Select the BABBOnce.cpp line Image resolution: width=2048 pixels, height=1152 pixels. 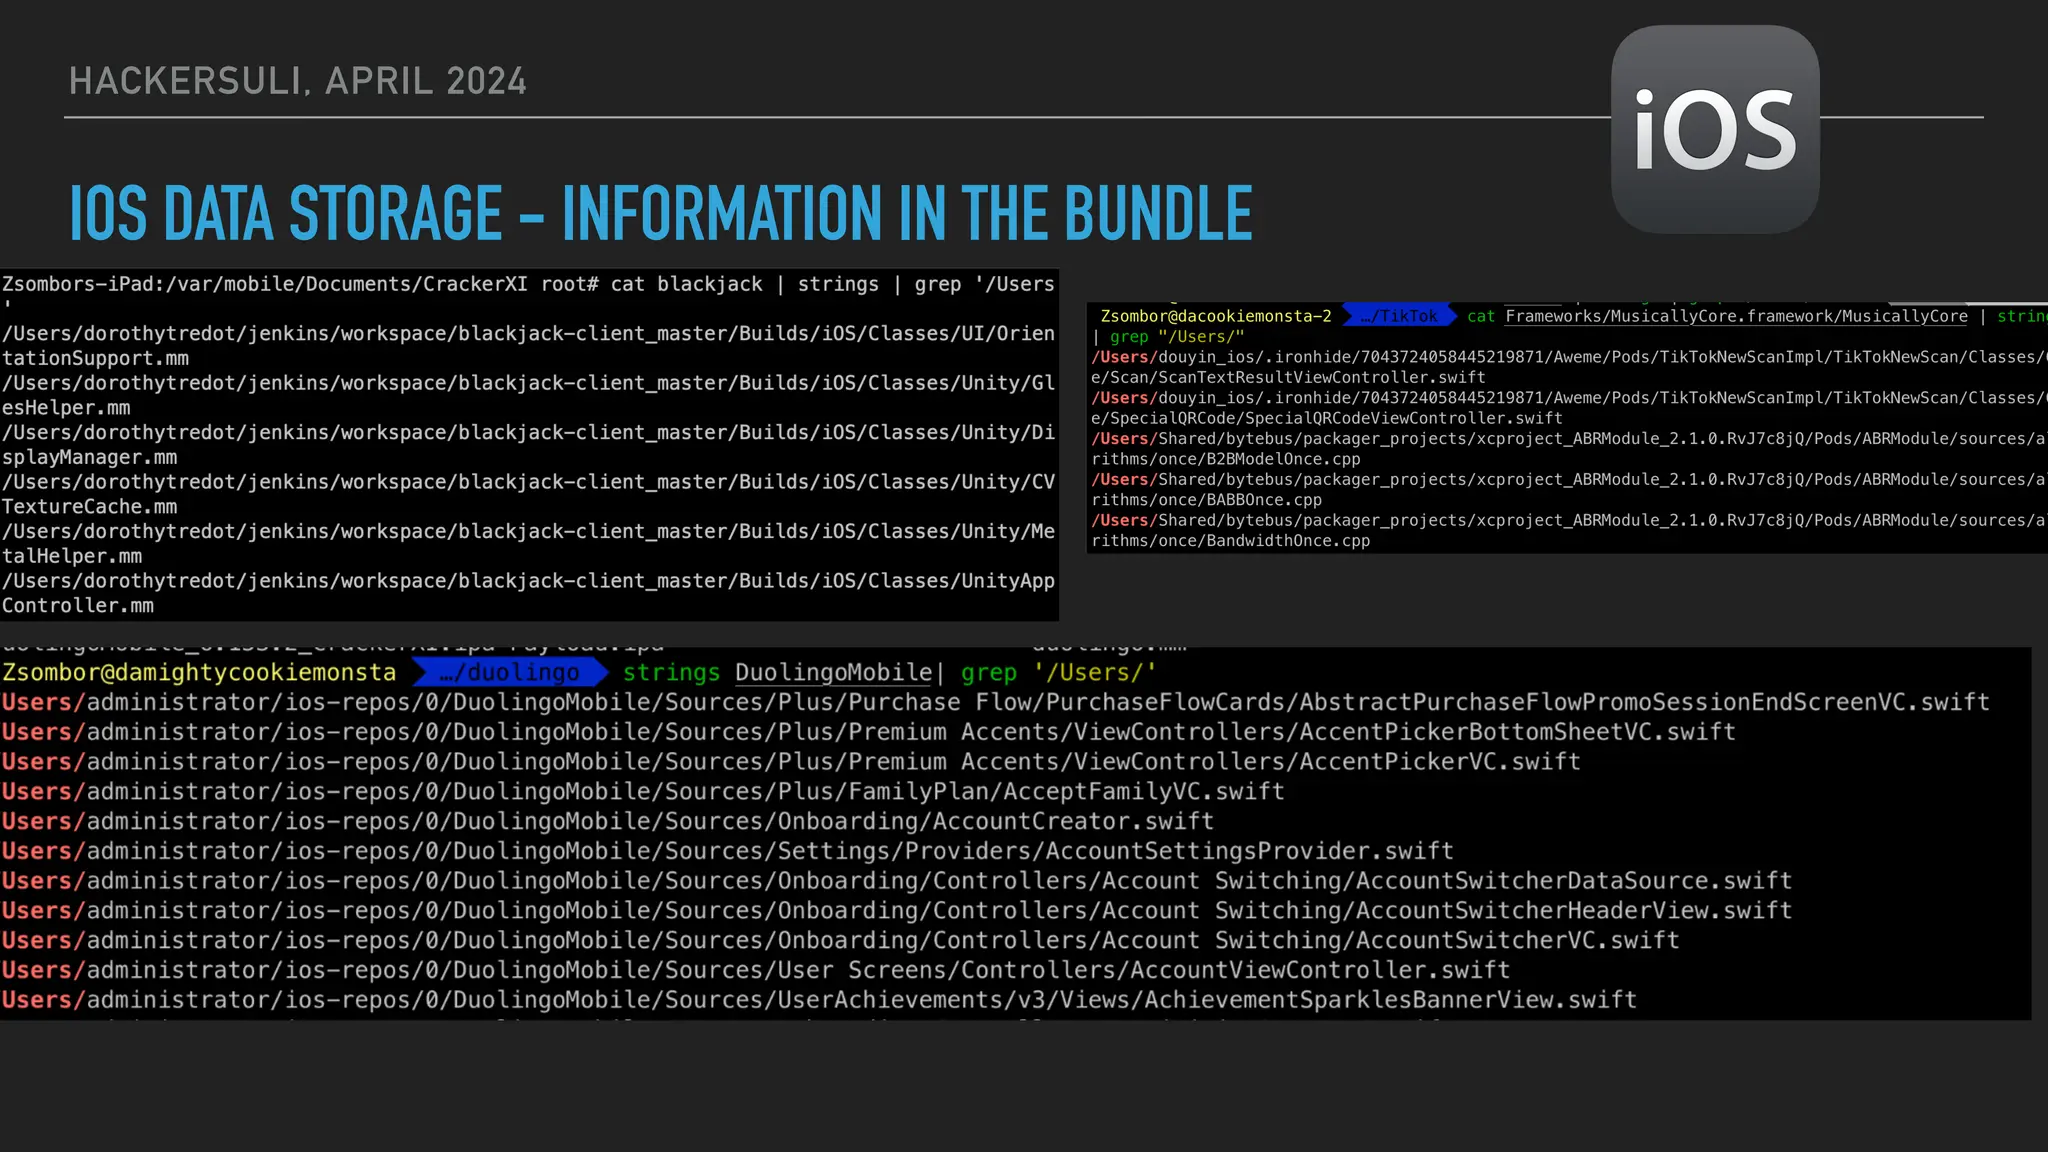coord(1569,490)
